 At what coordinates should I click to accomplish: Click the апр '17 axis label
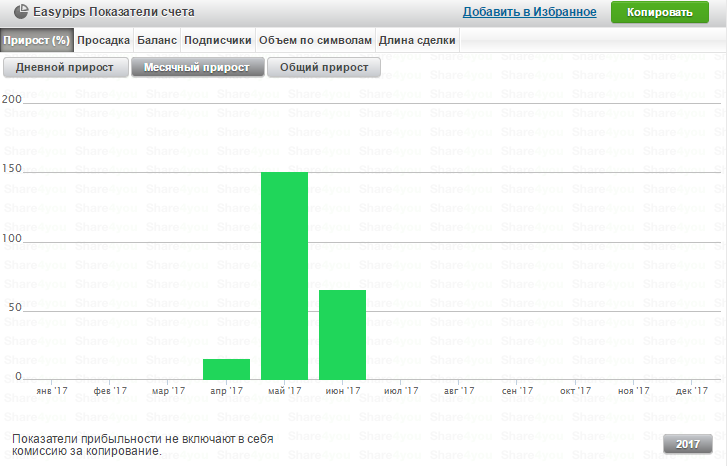click(226, 391)
